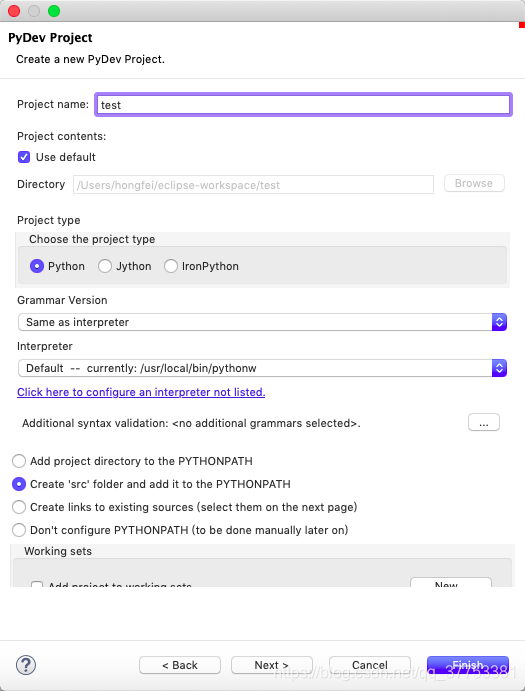
Task: Click the Grammar Version dropdown arrows
Action: point(499,322)
